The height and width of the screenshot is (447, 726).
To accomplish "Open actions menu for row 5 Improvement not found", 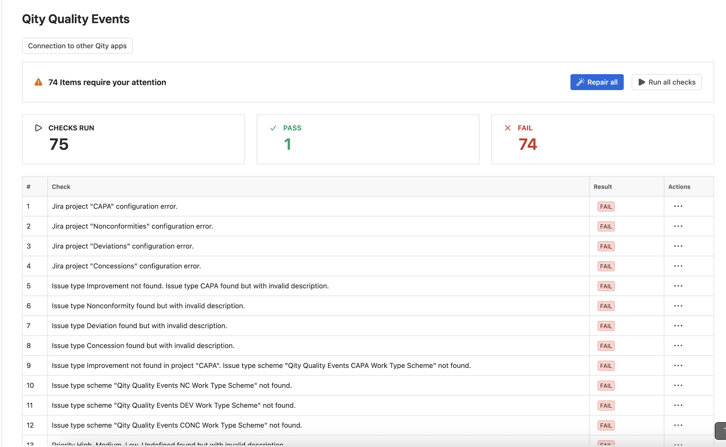I will pos(678,286).
